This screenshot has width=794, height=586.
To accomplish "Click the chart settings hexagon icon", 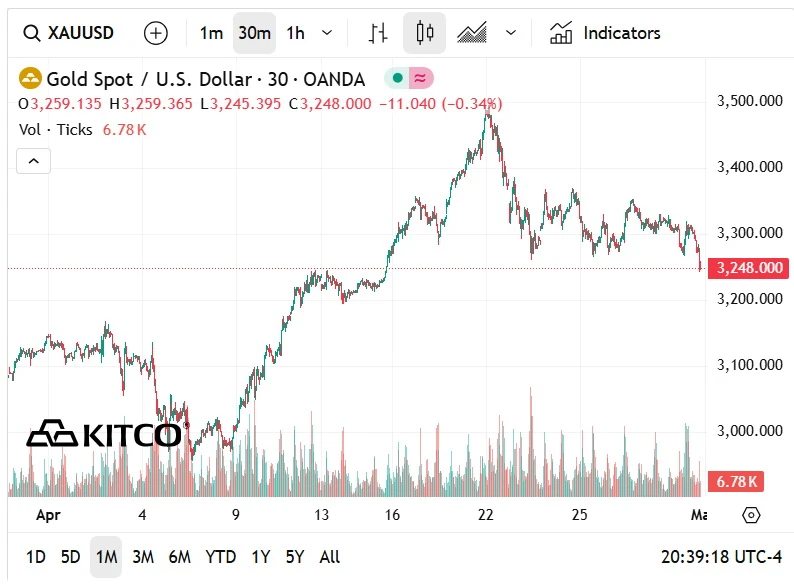I will click(x=752, y=515).
